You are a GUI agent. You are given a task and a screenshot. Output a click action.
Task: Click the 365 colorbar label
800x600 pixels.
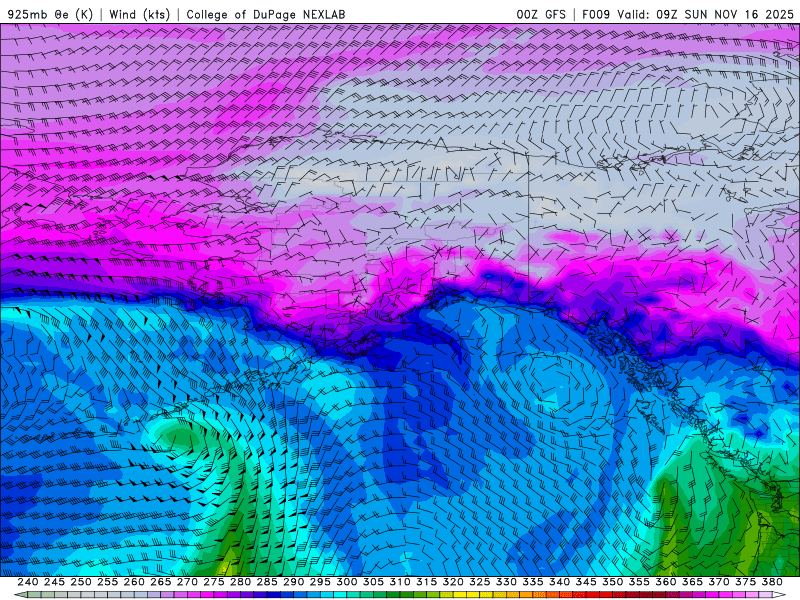pos(692,582)
